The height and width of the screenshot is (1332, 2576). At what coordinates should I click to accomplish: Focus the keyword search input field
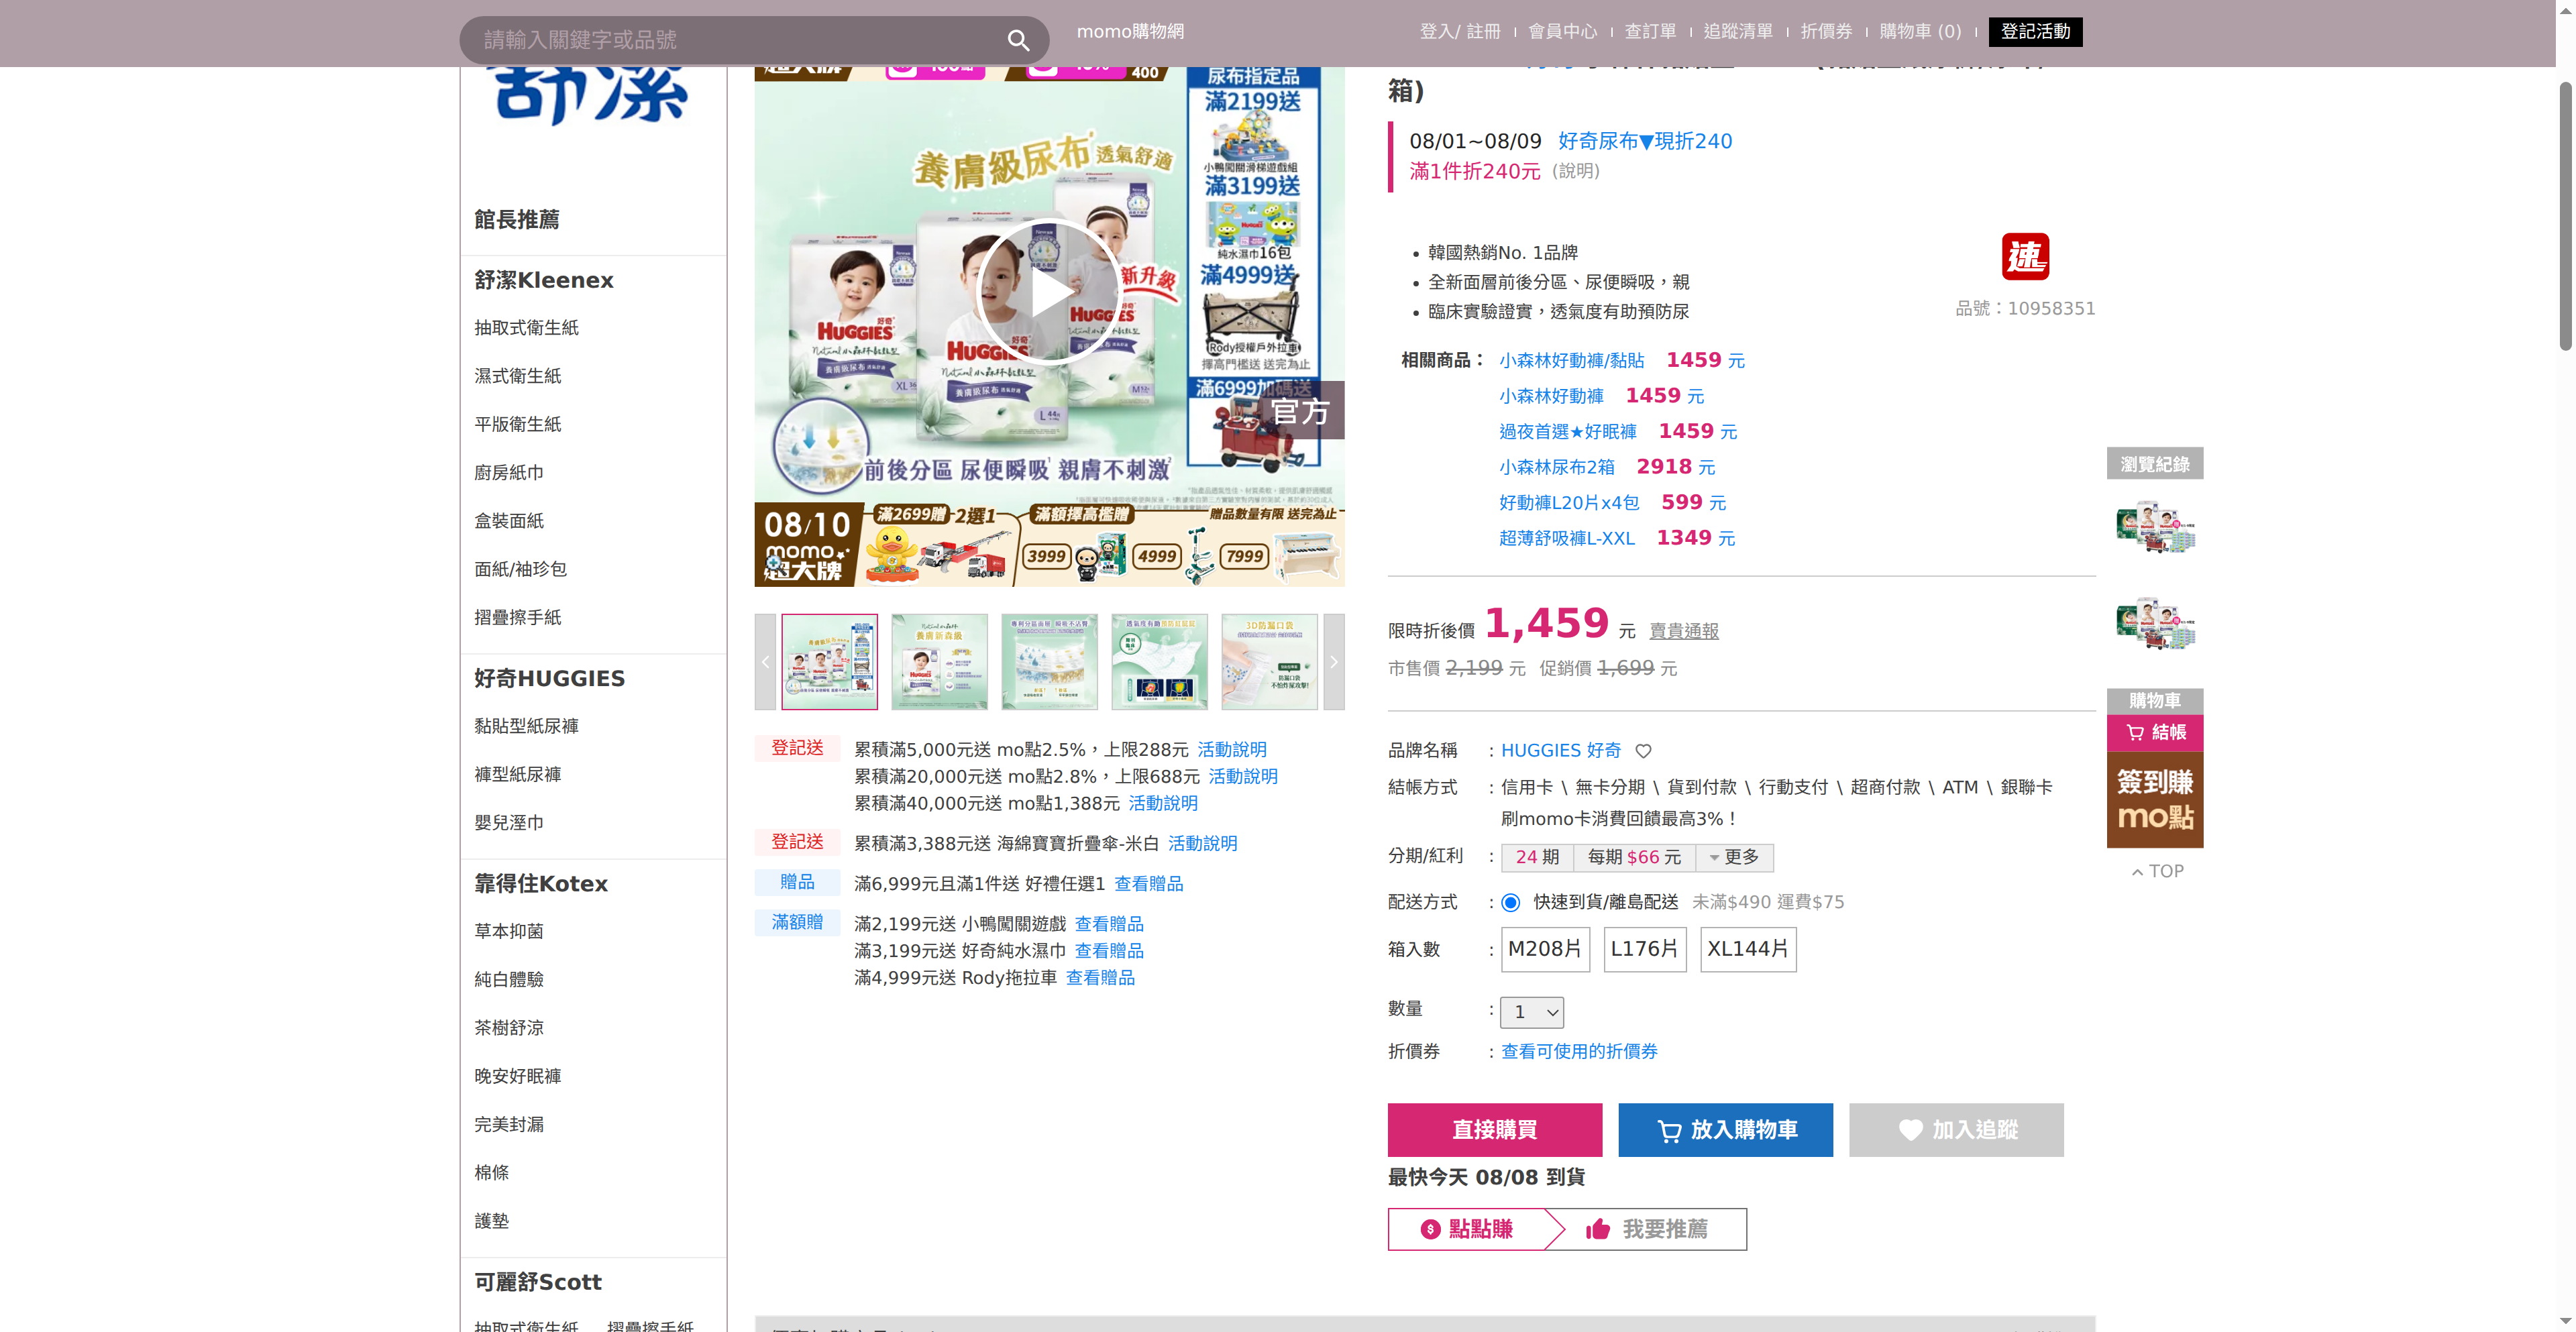(735, 40)
